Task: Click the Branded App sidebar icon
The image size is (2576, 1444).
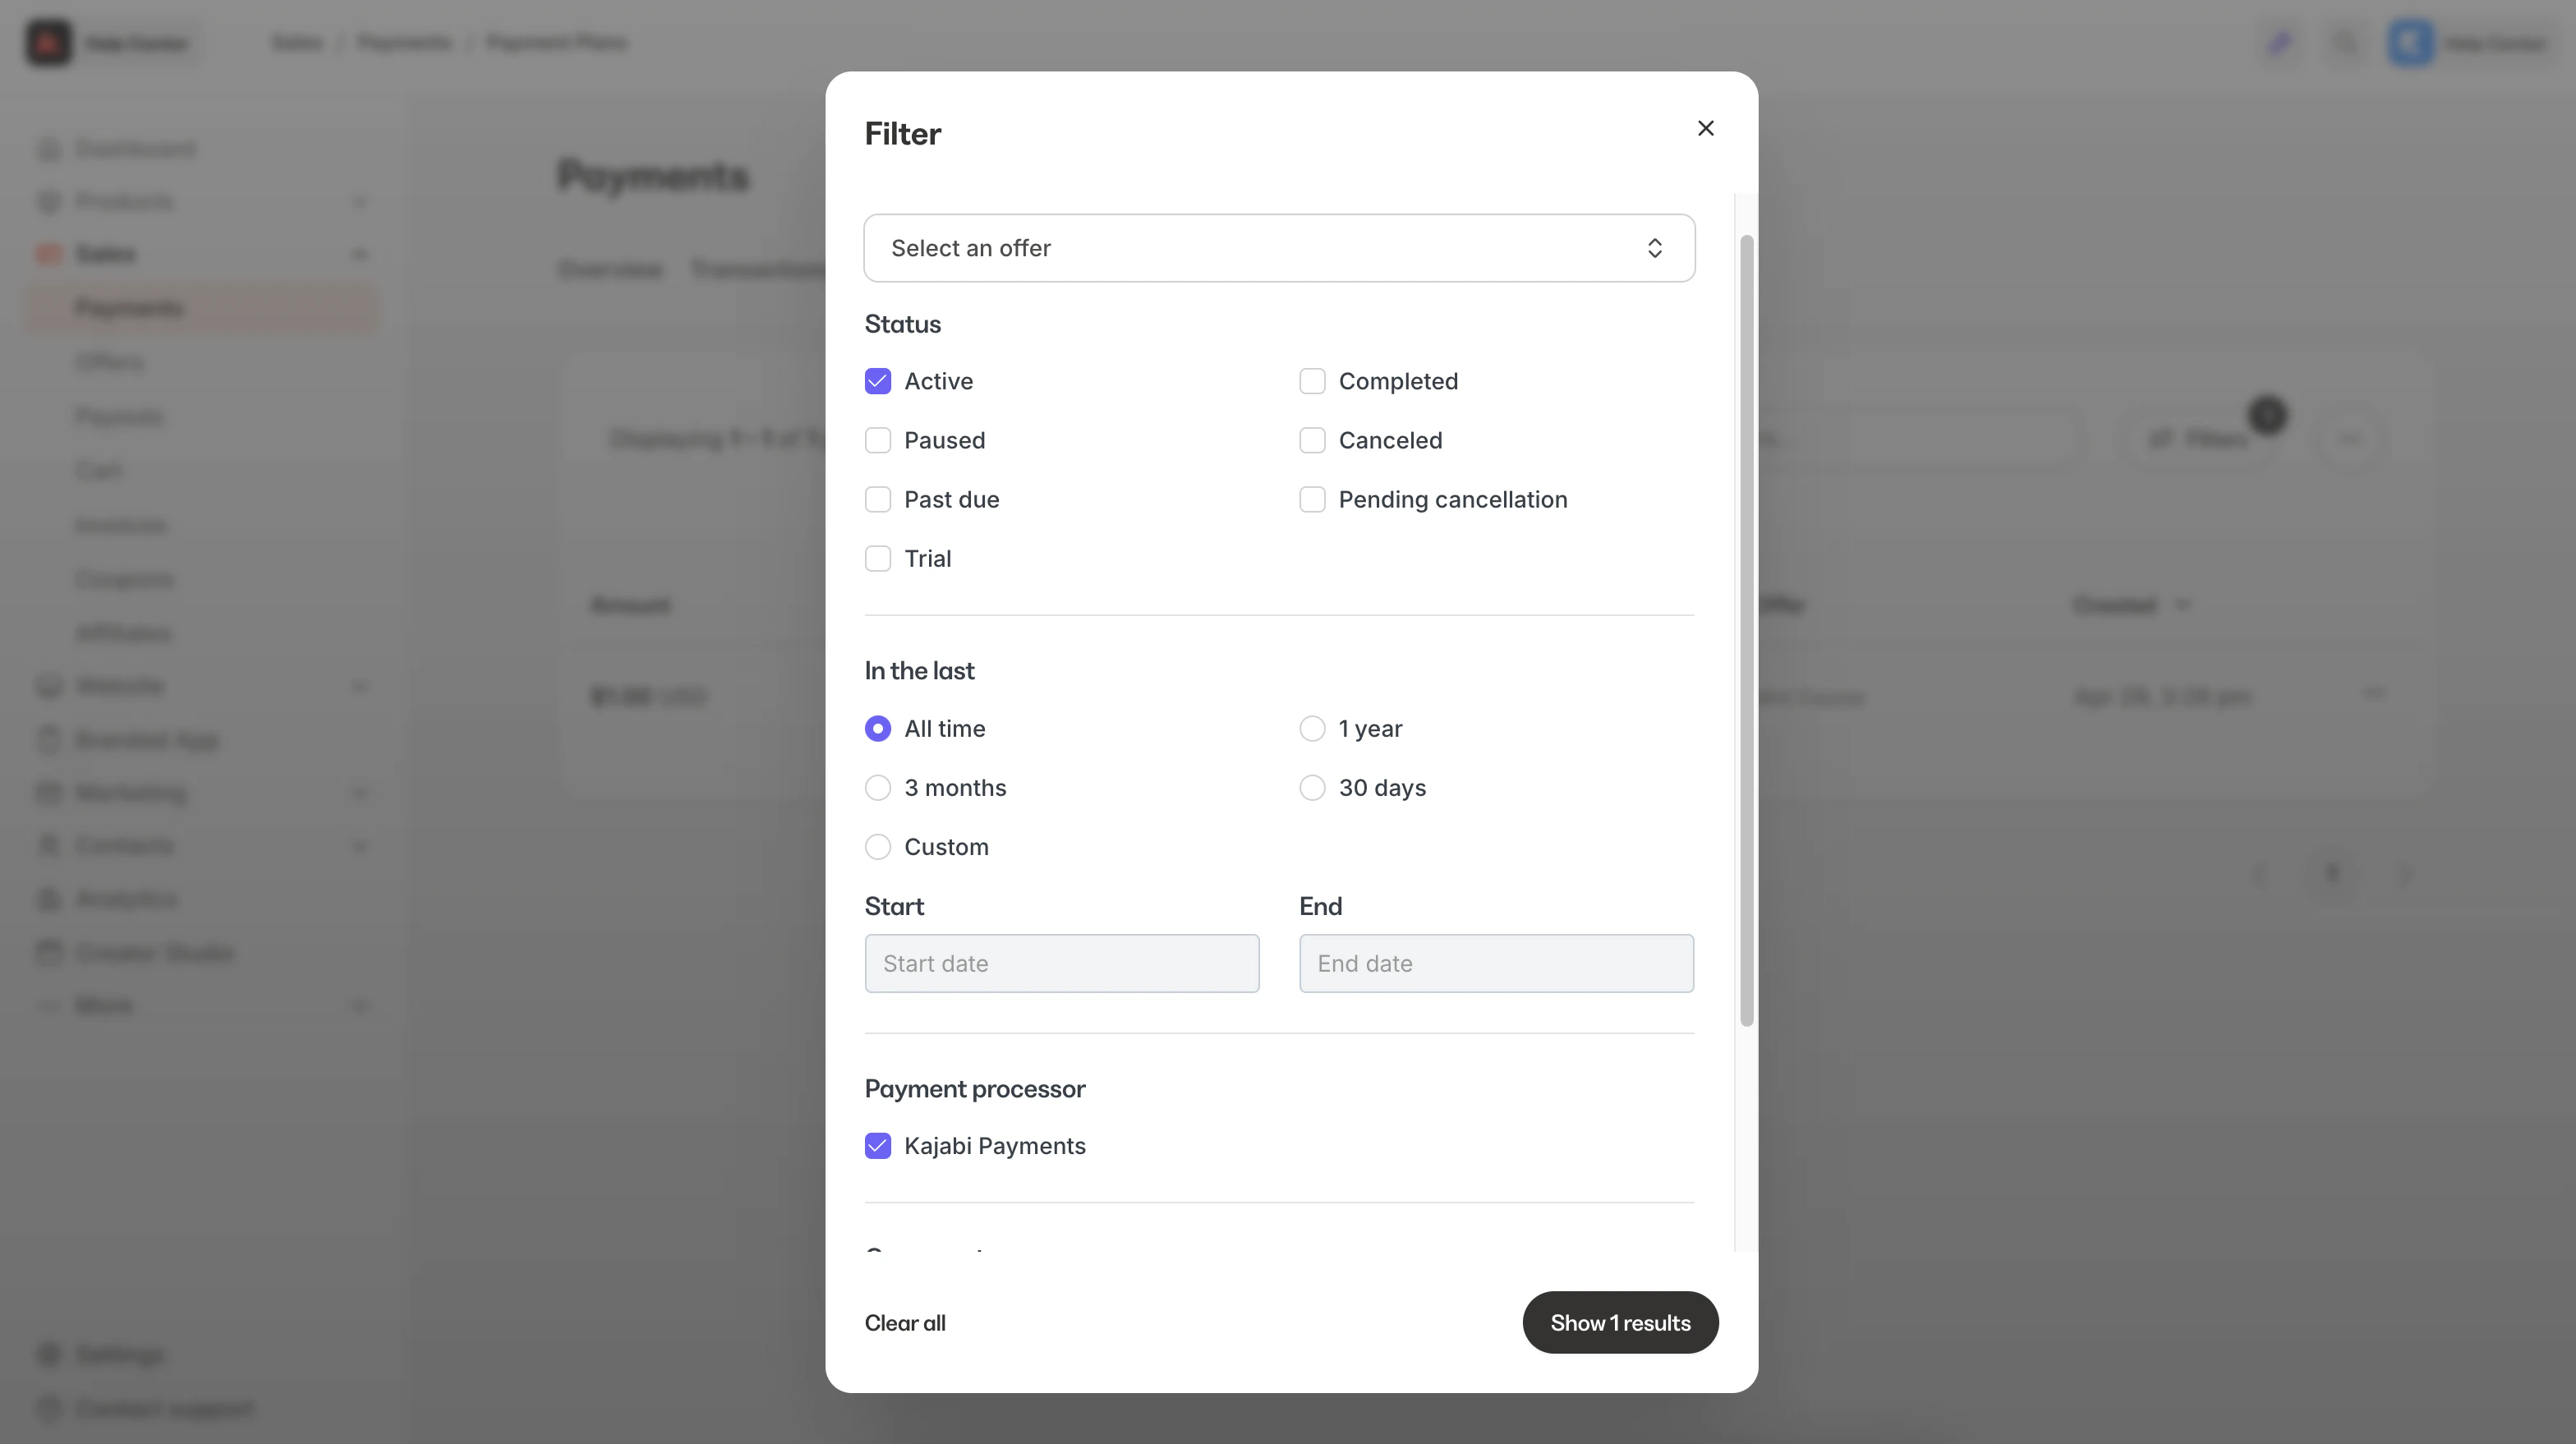Action: 48,739
